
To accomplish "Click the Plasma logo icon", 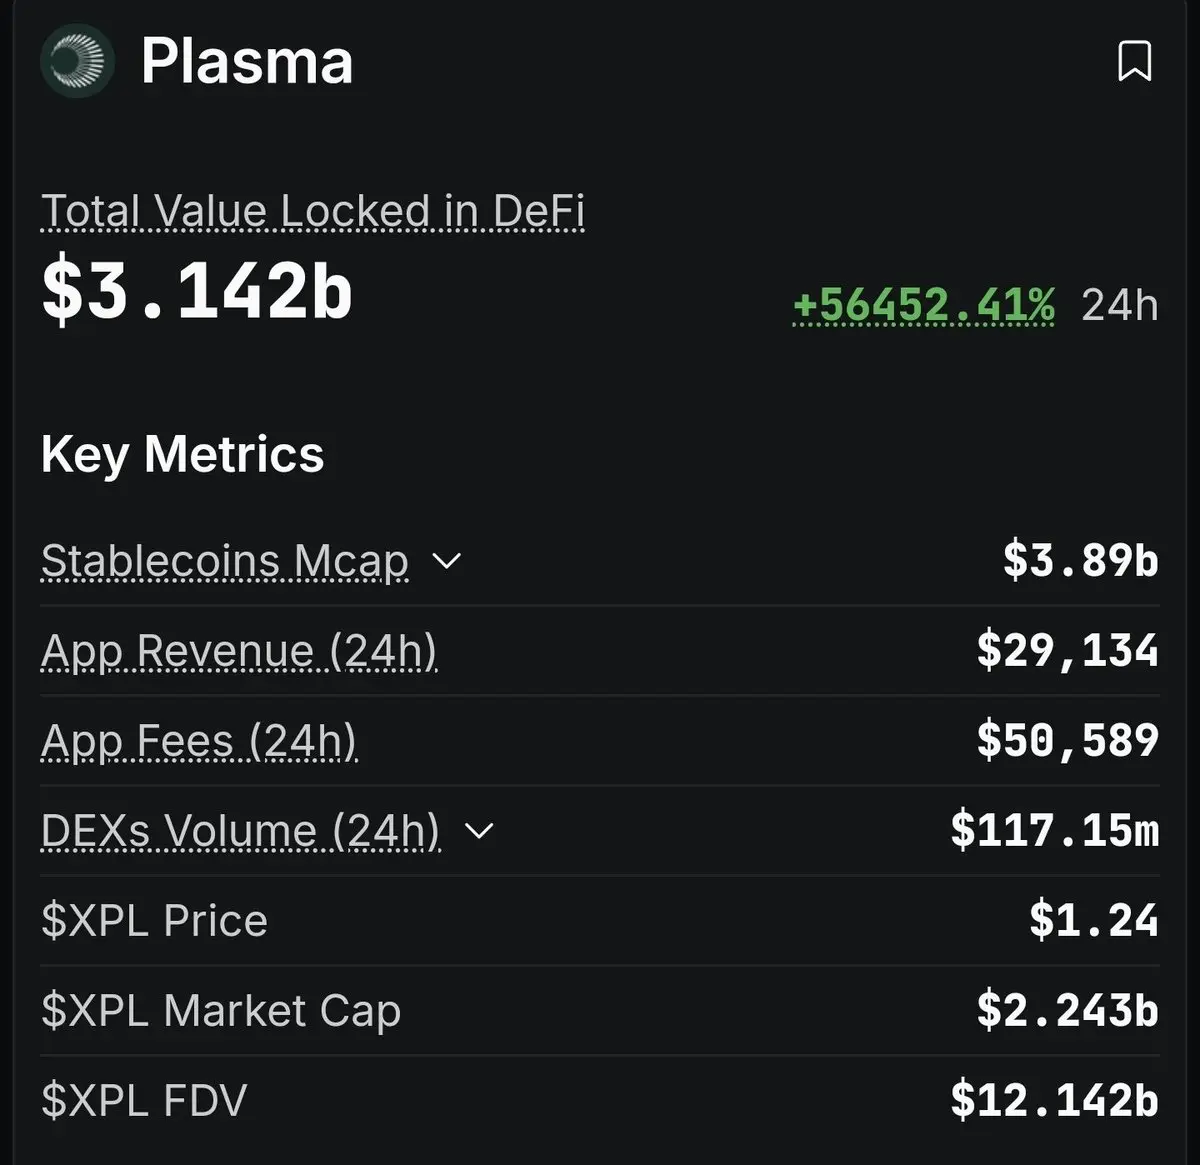I will [x=77, y=61].
